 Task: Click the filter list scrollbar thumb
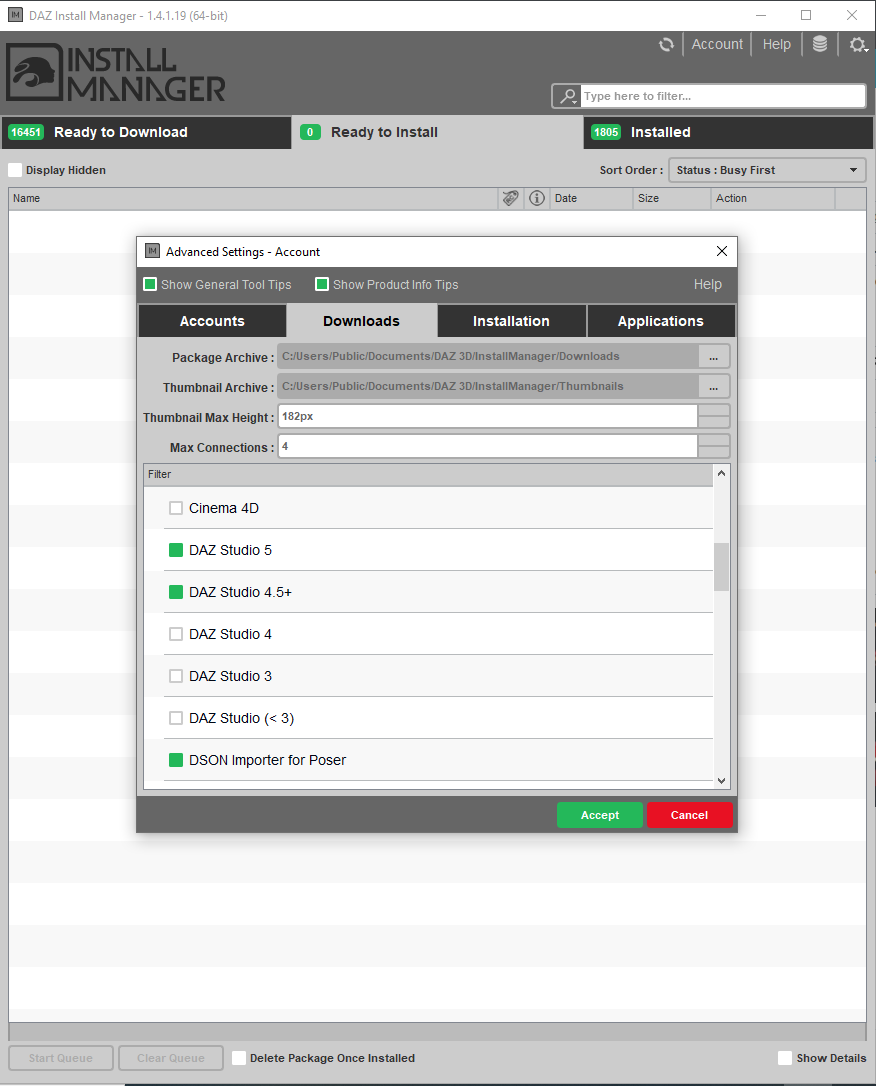coord(721,567)
